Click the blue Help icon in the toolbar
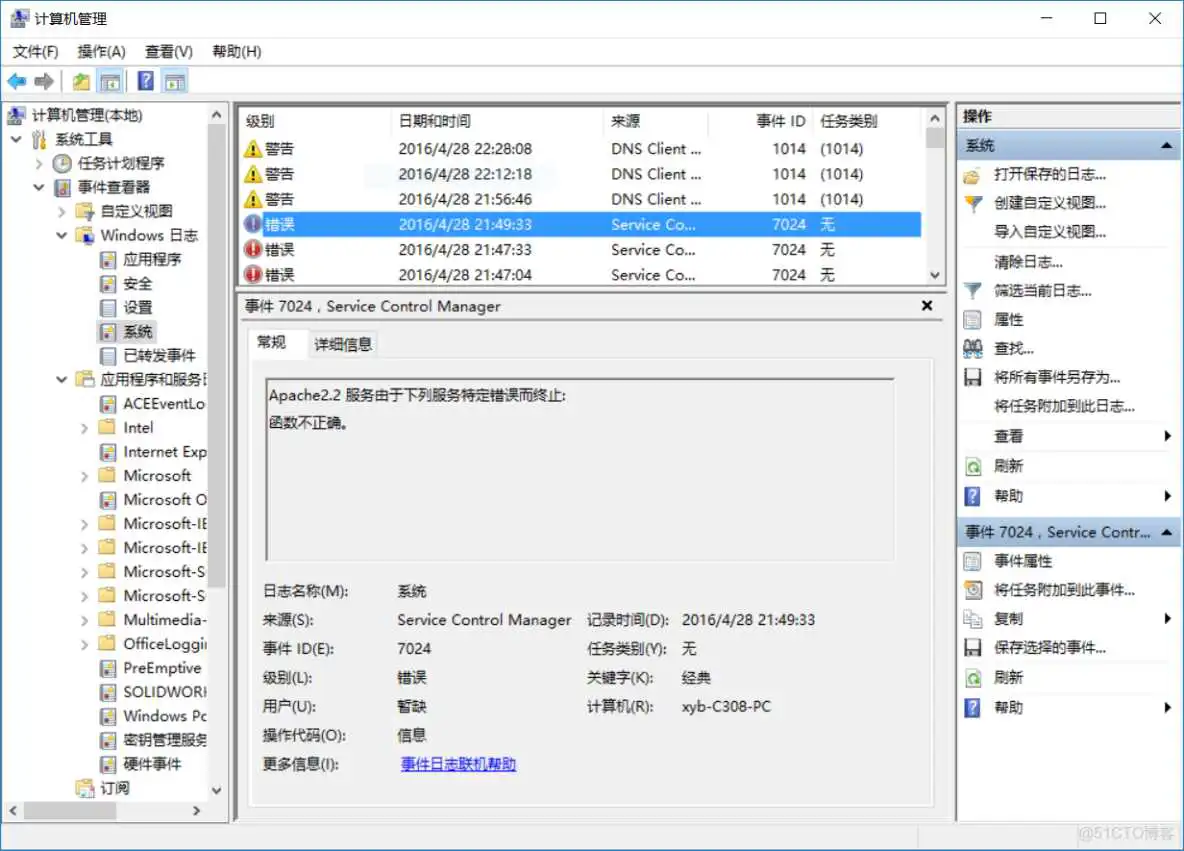Screen dimensions: 1184x851 pyautogui.click(x=145, y=81)
